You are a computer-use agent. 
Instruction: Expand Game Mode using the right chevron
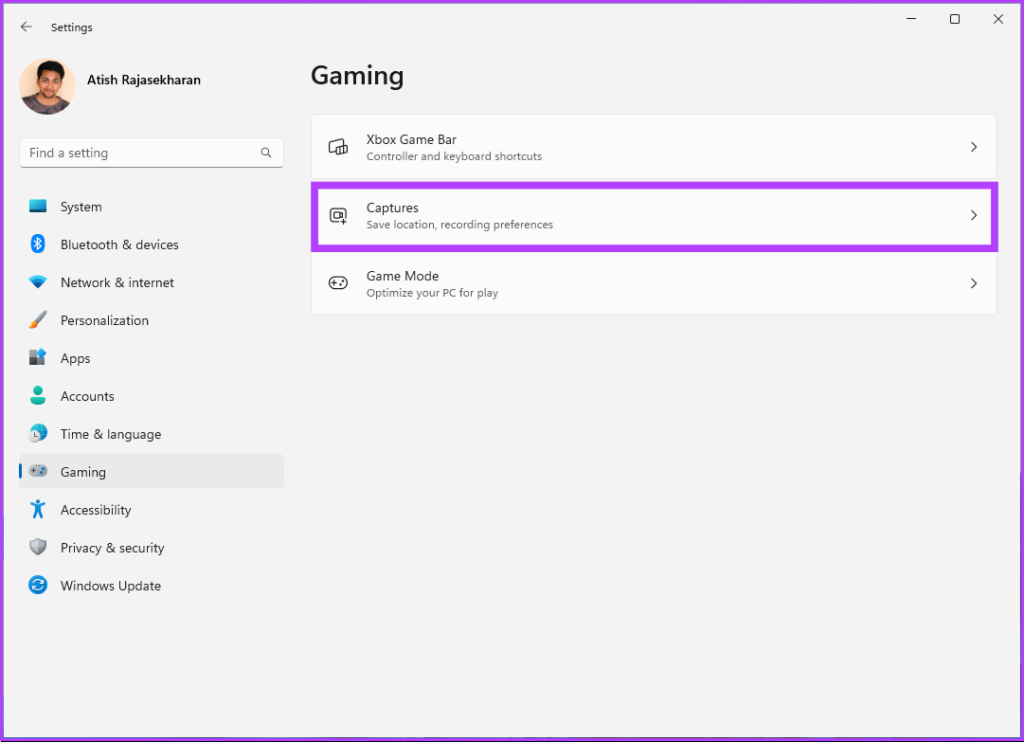[973, 284]
